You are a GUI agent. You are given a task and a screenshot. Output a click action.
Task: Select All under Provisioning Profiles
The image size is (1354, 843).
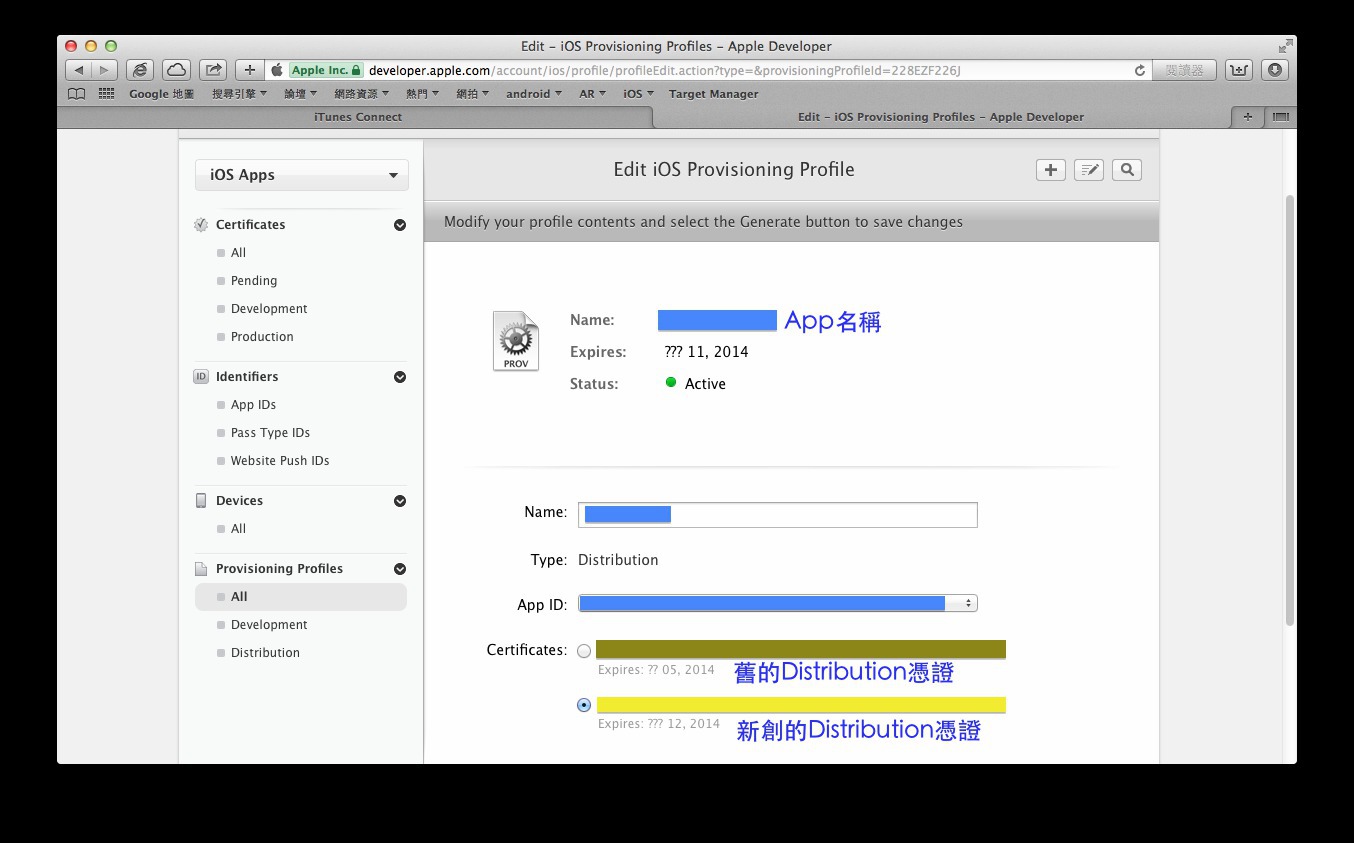[301, 597]
